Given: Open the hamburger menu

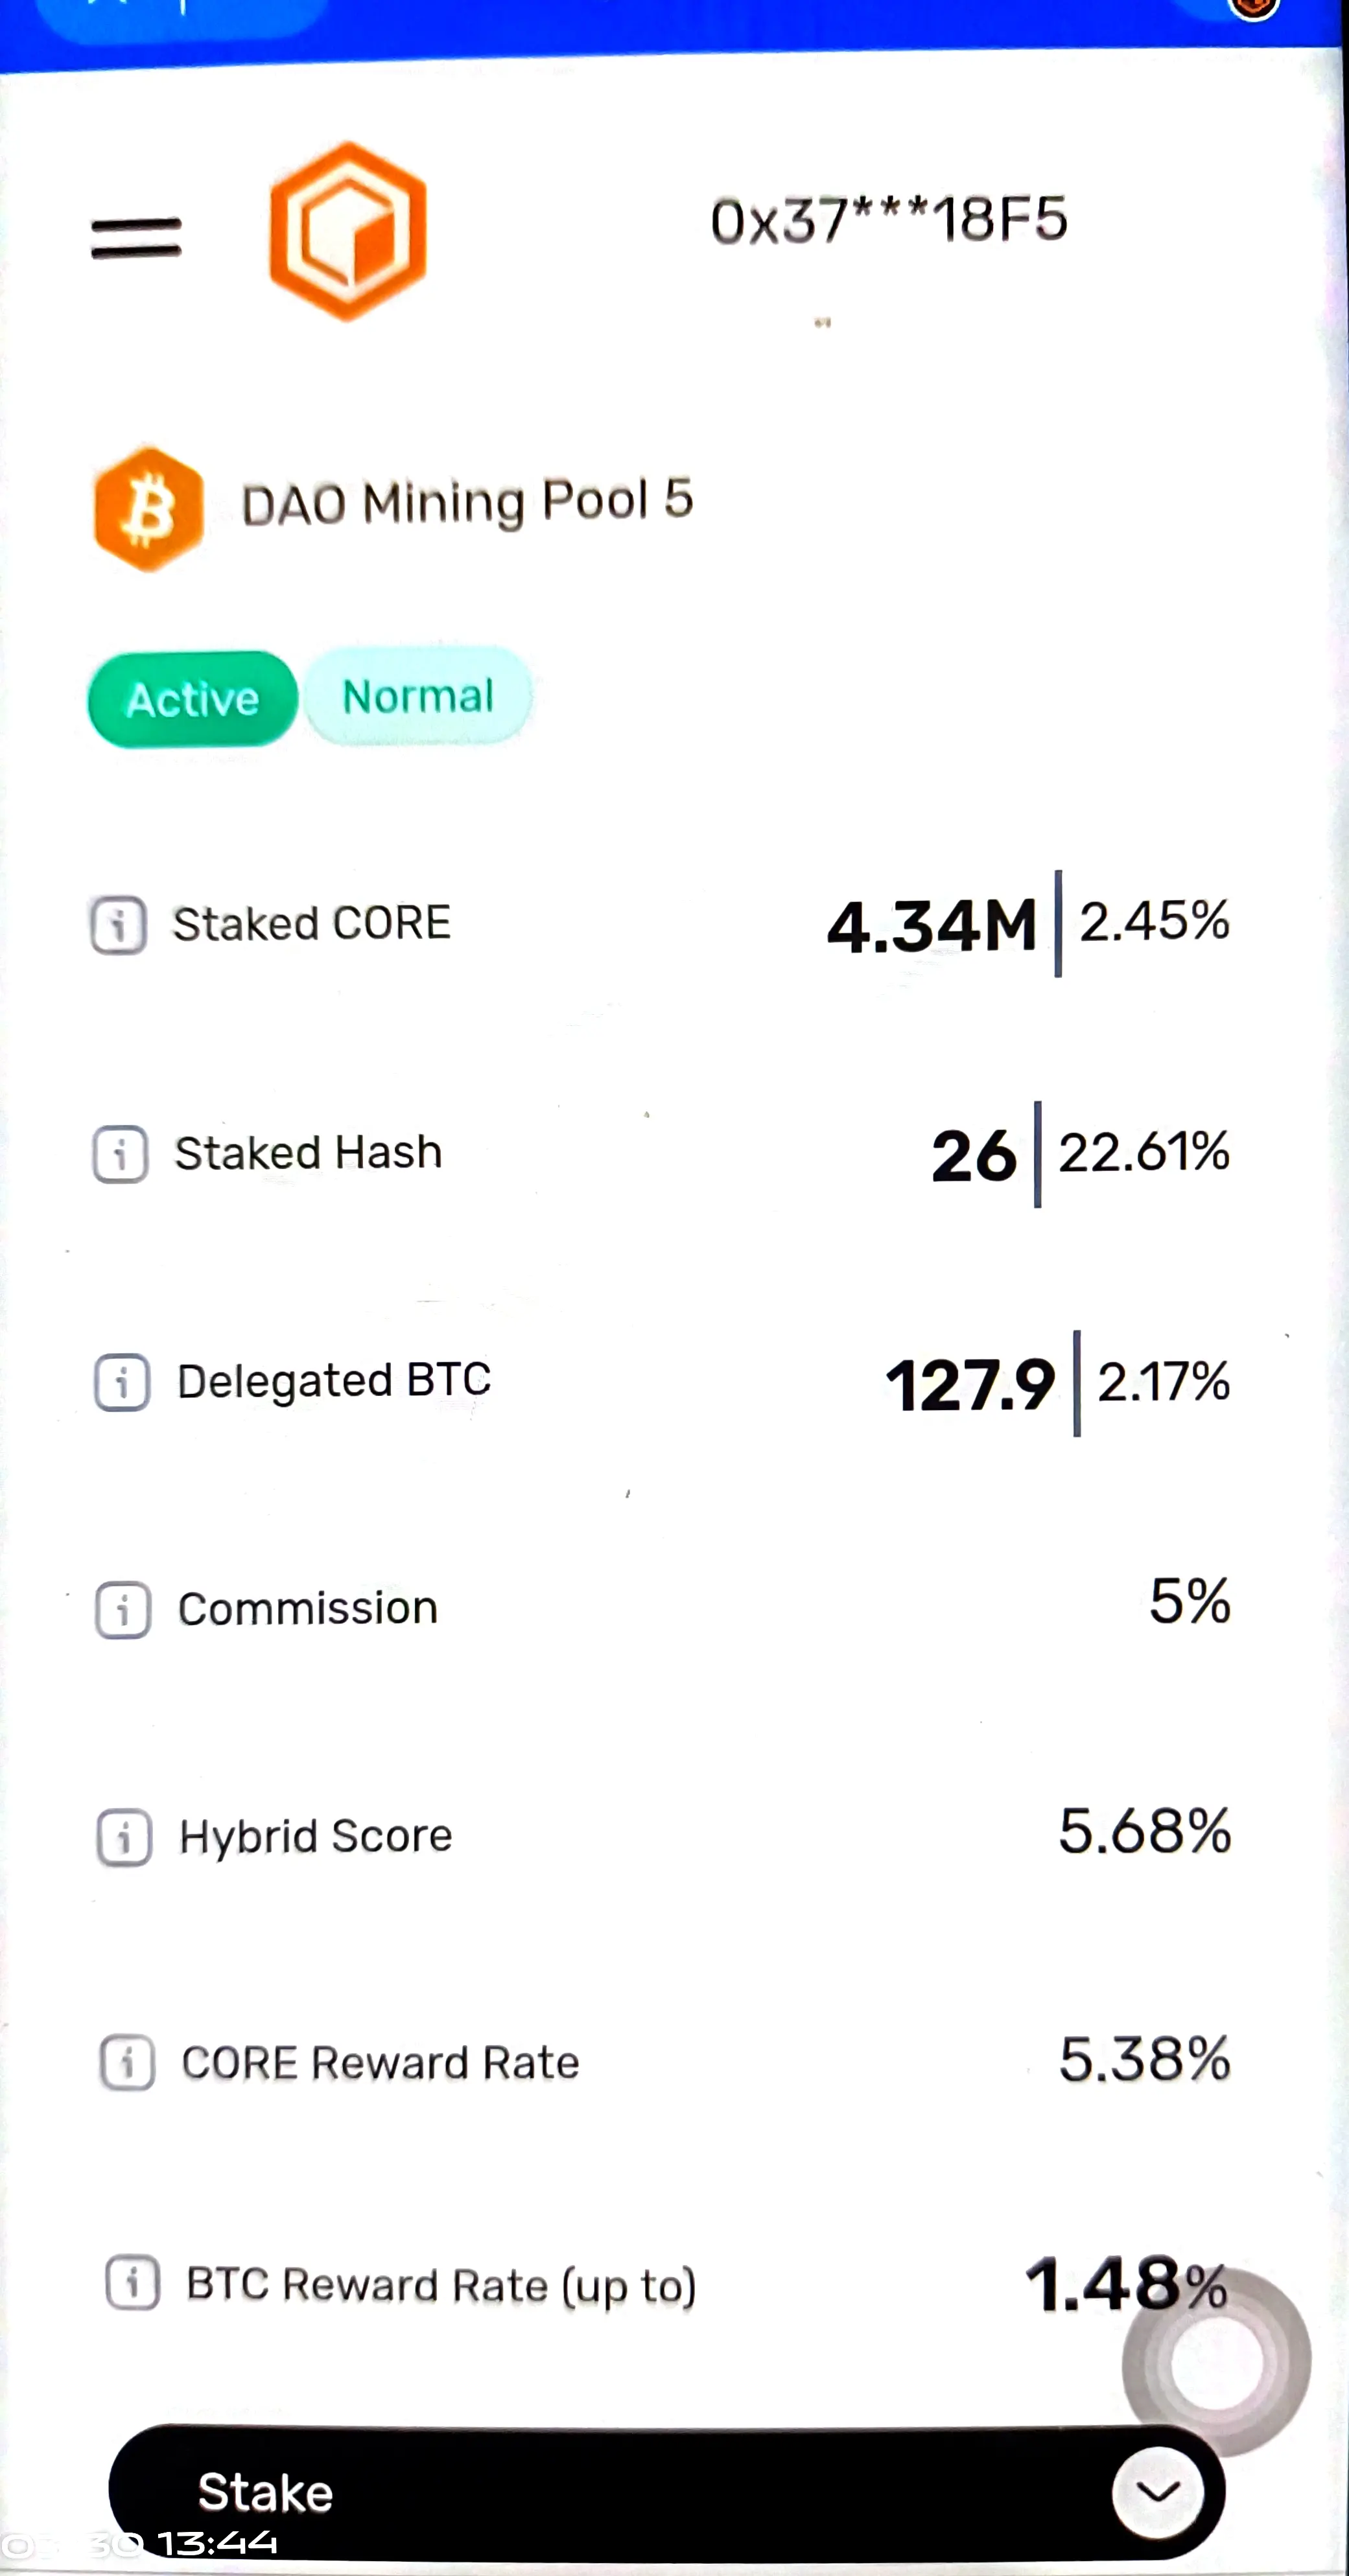Looking at the screenshot, I should click(136, 238).
